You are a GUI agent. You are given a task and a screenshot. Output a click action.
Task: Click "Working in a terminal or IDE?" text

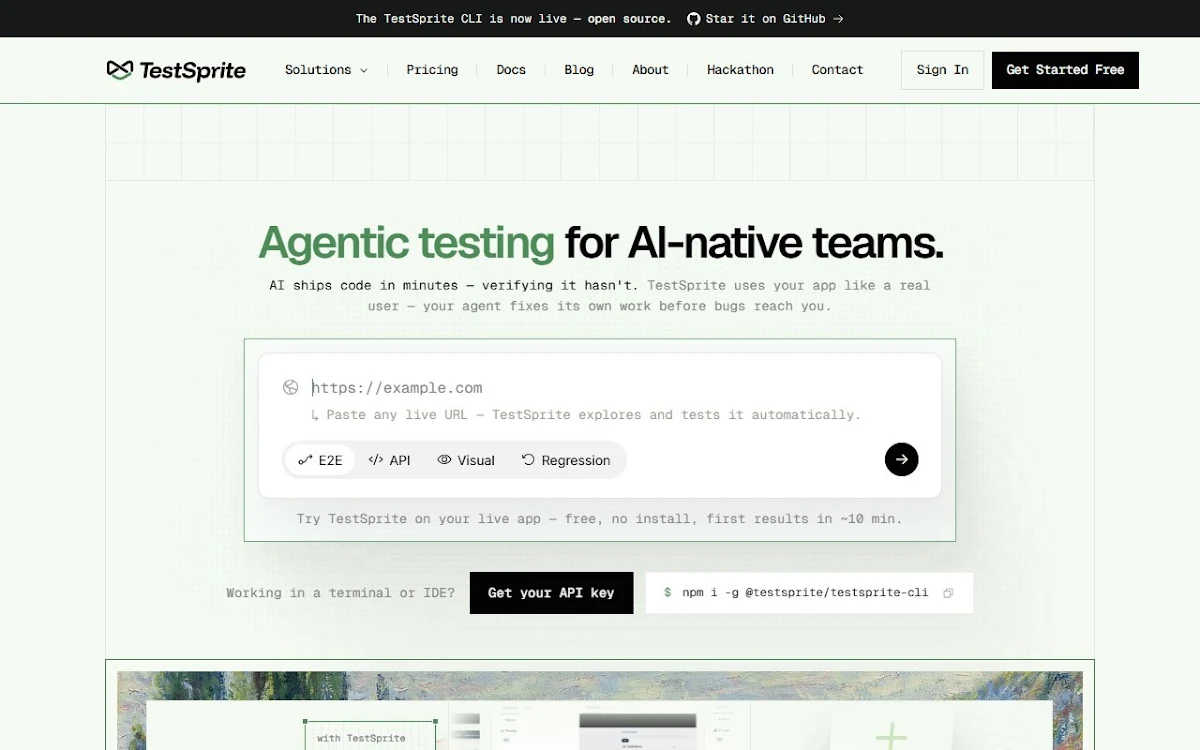click(x=340, y=593)
